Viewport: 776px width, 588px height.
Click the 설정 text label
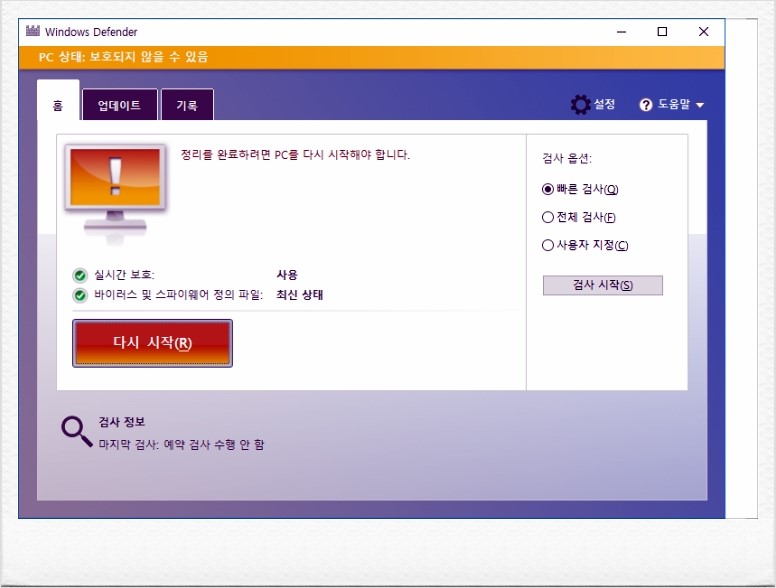[x=604, y=104]
